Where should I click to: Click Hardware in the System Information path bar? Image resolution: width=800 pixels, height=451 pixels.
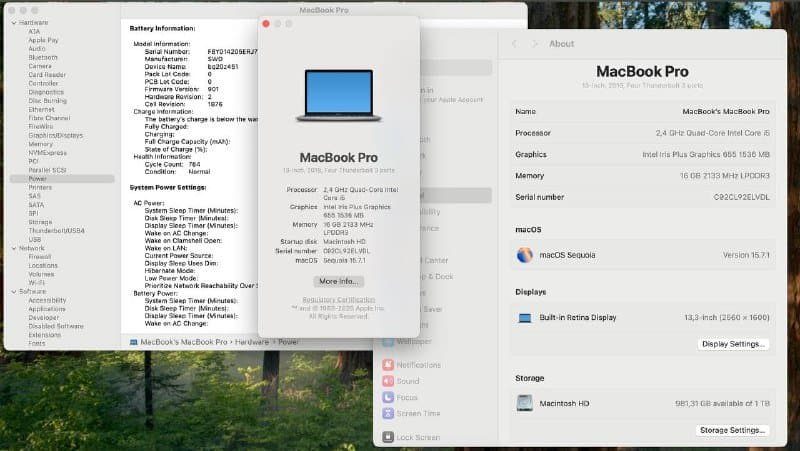click(x=252, y=342)
